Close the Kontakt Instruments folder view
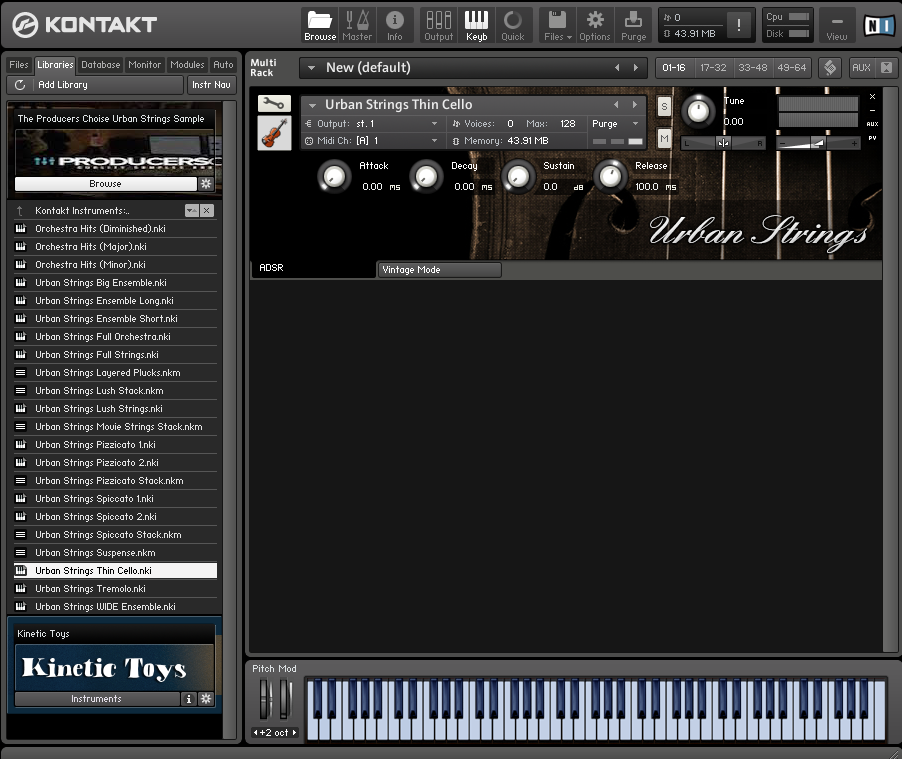Image resolution: width=902 pixels, height=759 pixels. click(207, 211)
